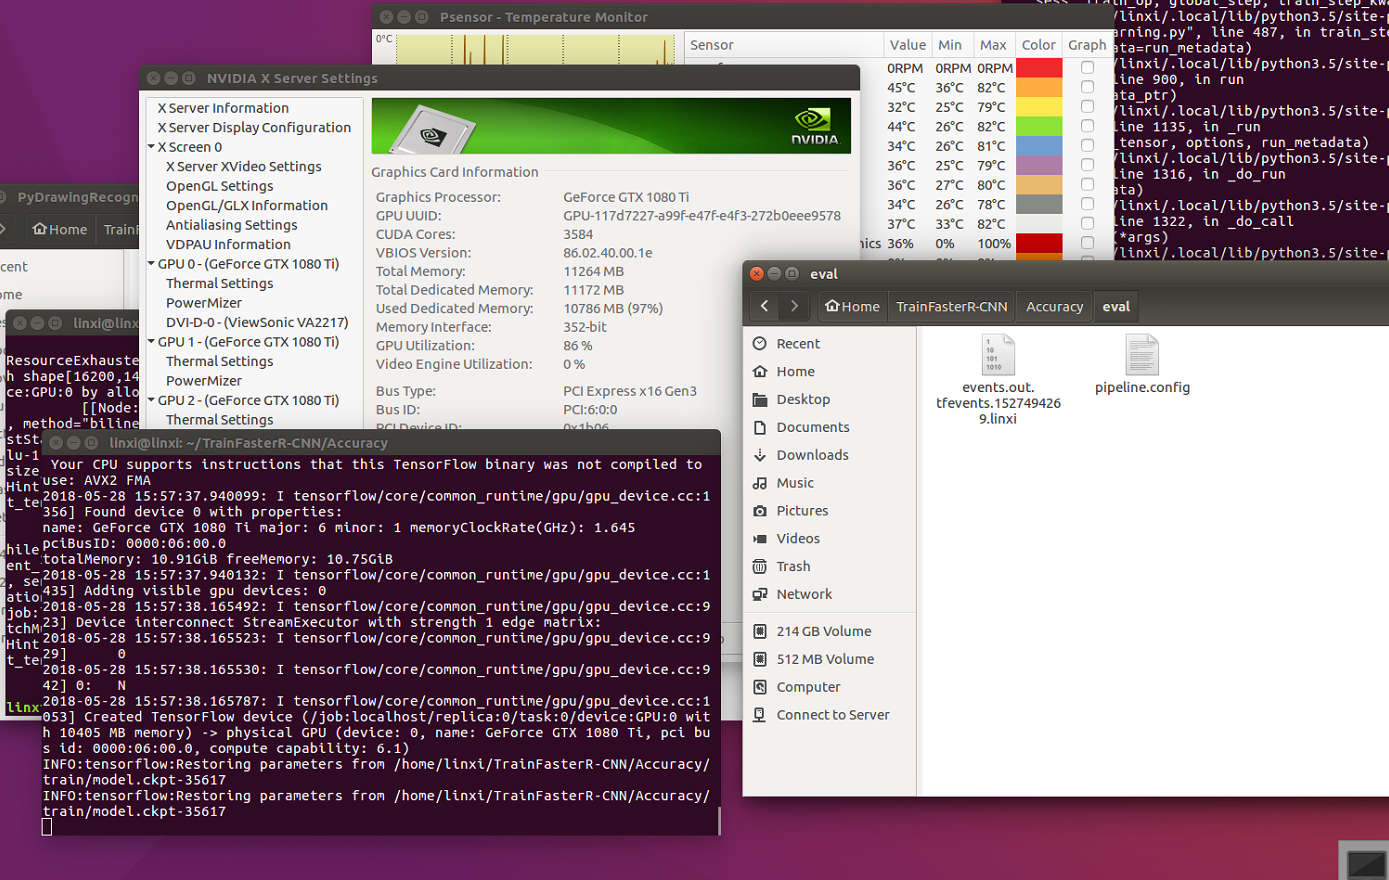The image size is (1389, 880).
Task: Click the eval segment in the path bar
Action: [x=1116, y=306]
